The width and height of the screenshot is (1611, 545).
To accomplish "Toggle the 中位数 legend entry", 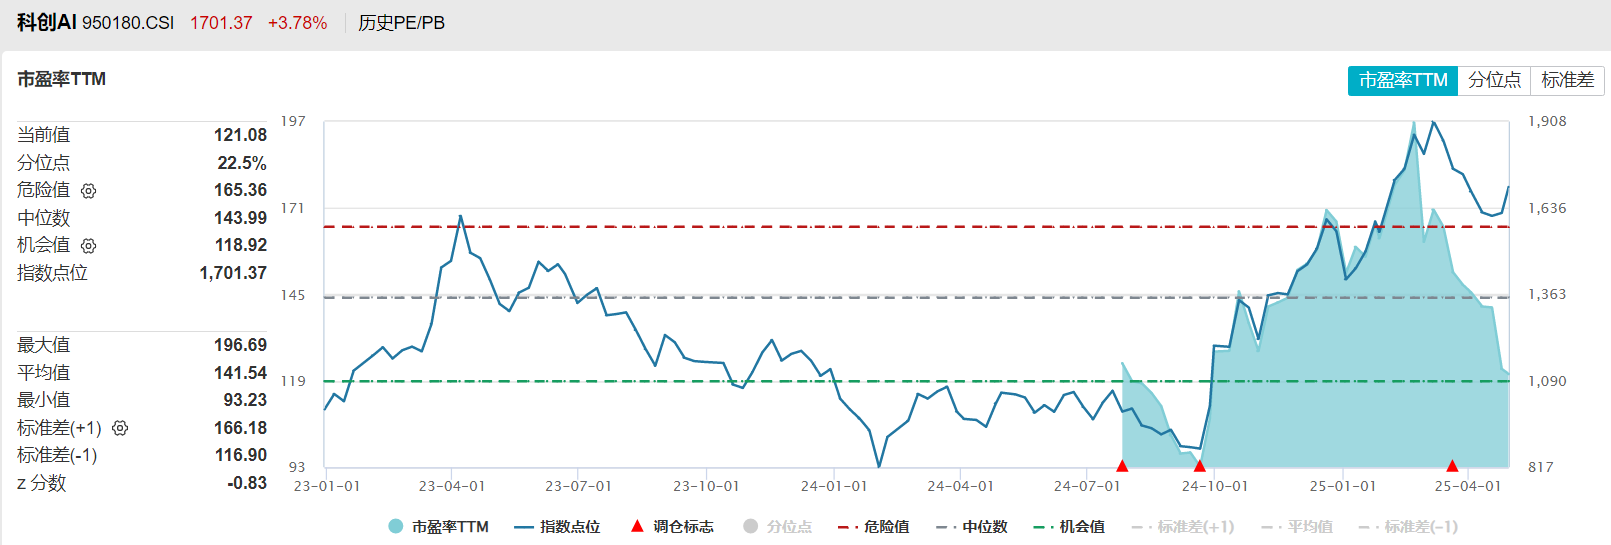I will coord(972,527).
